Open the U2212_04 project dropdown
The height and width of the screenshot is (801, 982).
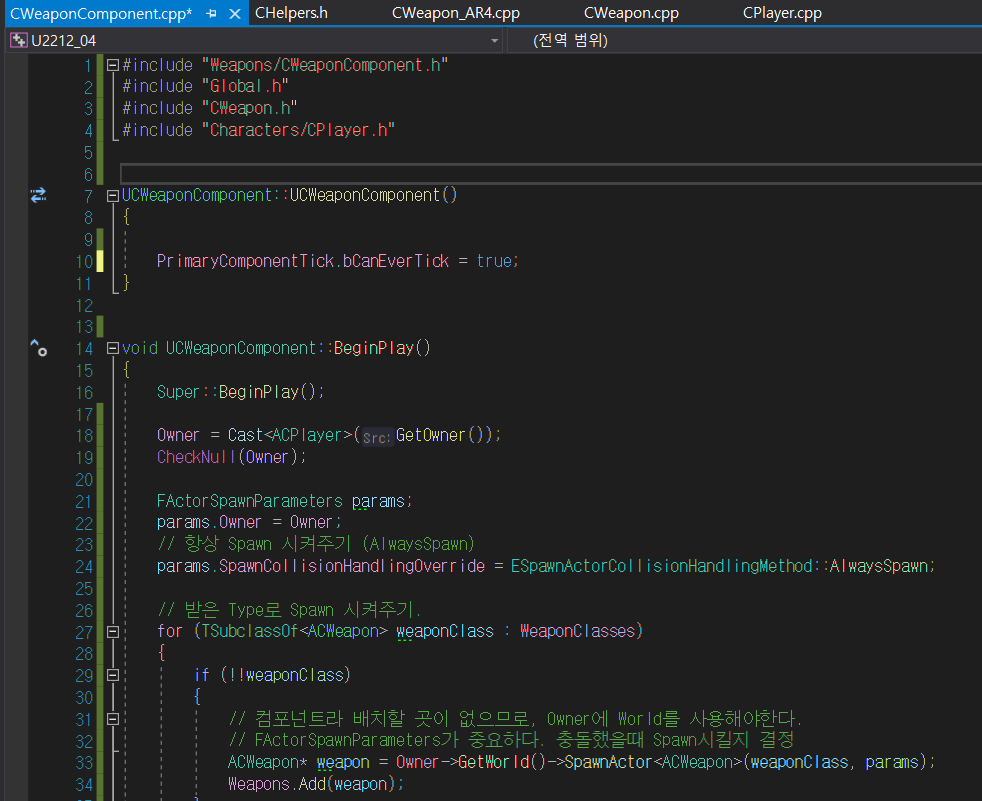click(495, 41)
